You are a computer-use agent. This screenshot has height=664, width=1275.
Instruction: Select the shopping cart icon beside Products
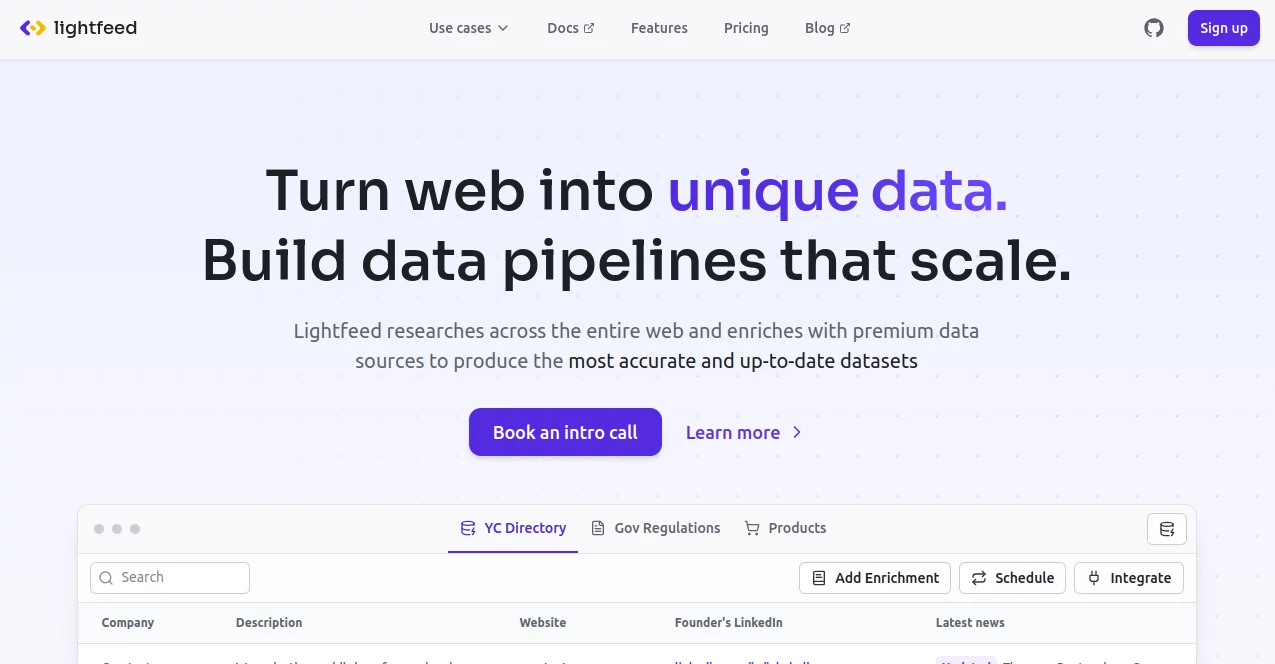(x=751, y=528)
